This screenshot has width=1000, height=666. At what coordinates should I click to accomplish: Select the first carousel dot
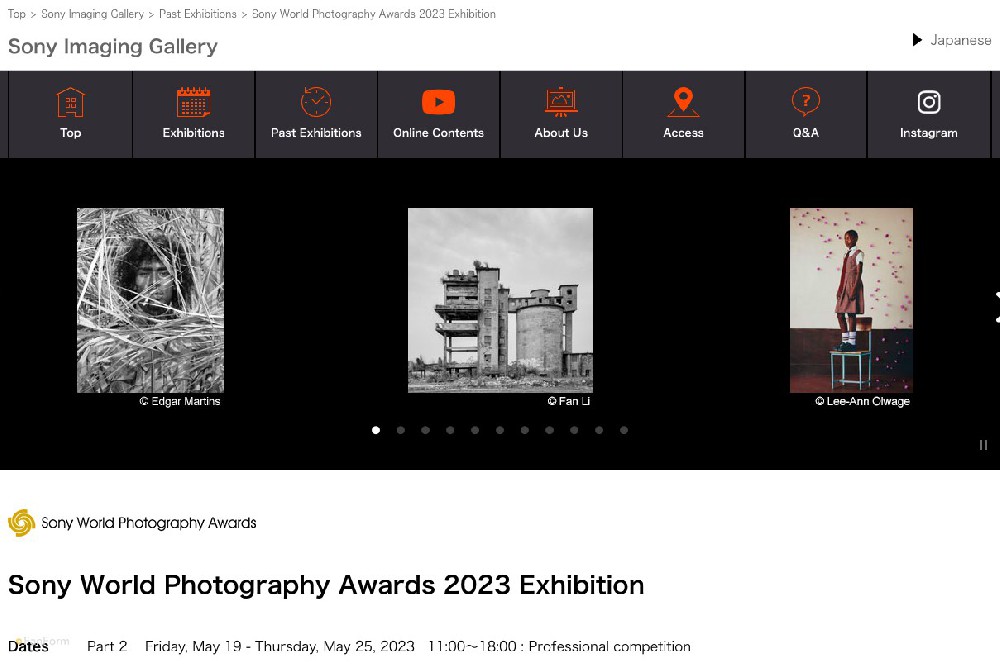tap(376, 430)
